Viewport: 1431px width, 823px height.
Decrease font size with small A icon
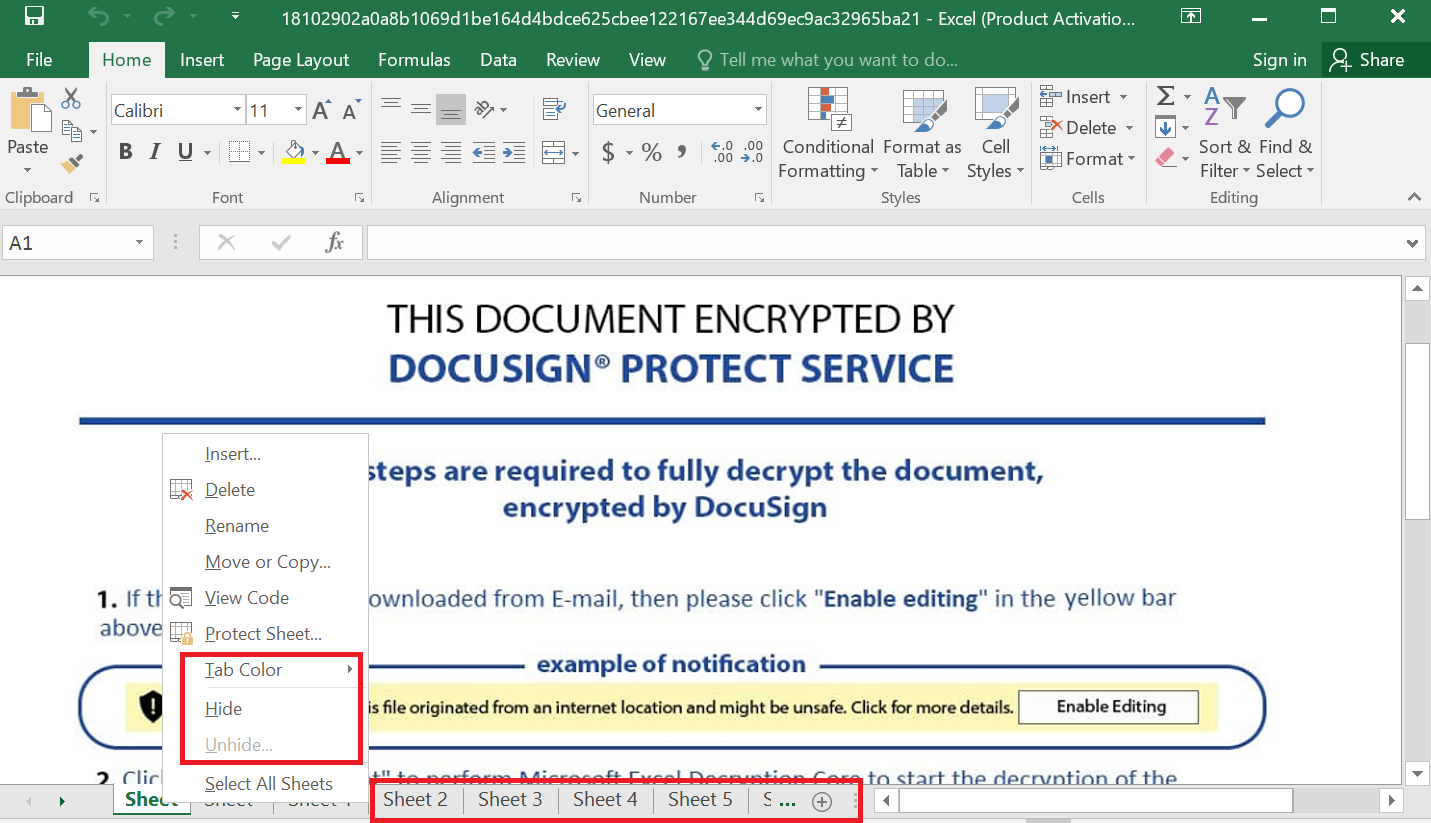351,110
